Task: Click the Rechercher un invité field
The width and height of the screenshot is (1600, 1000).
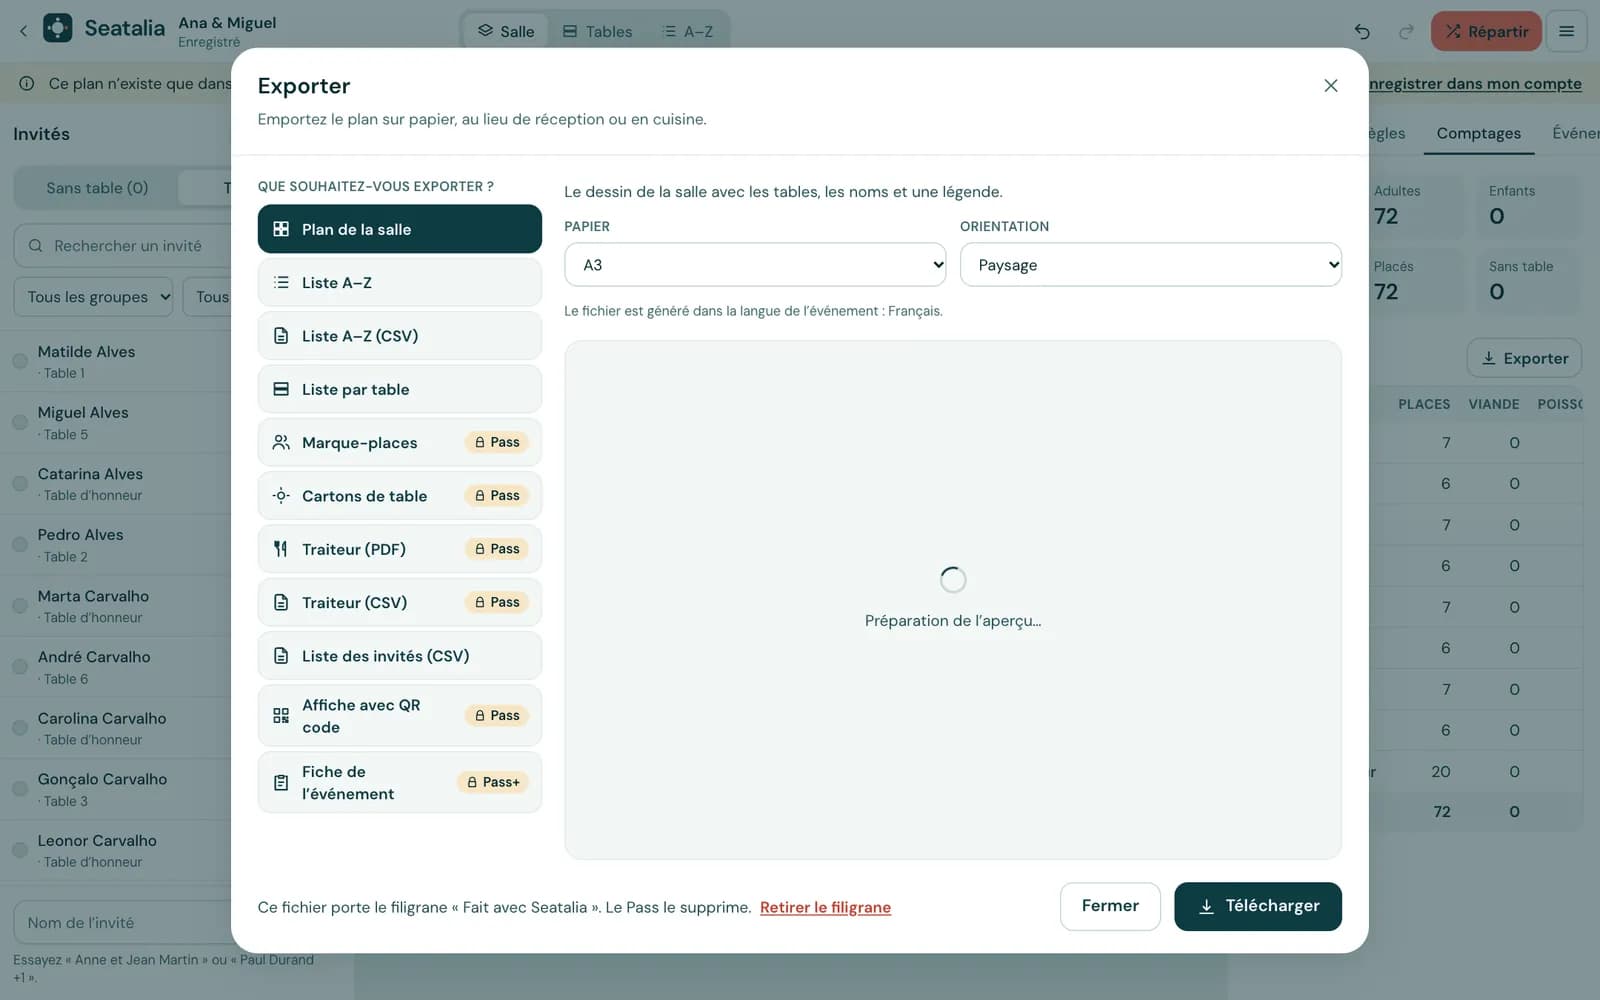Action: click(x=122, y=246)
